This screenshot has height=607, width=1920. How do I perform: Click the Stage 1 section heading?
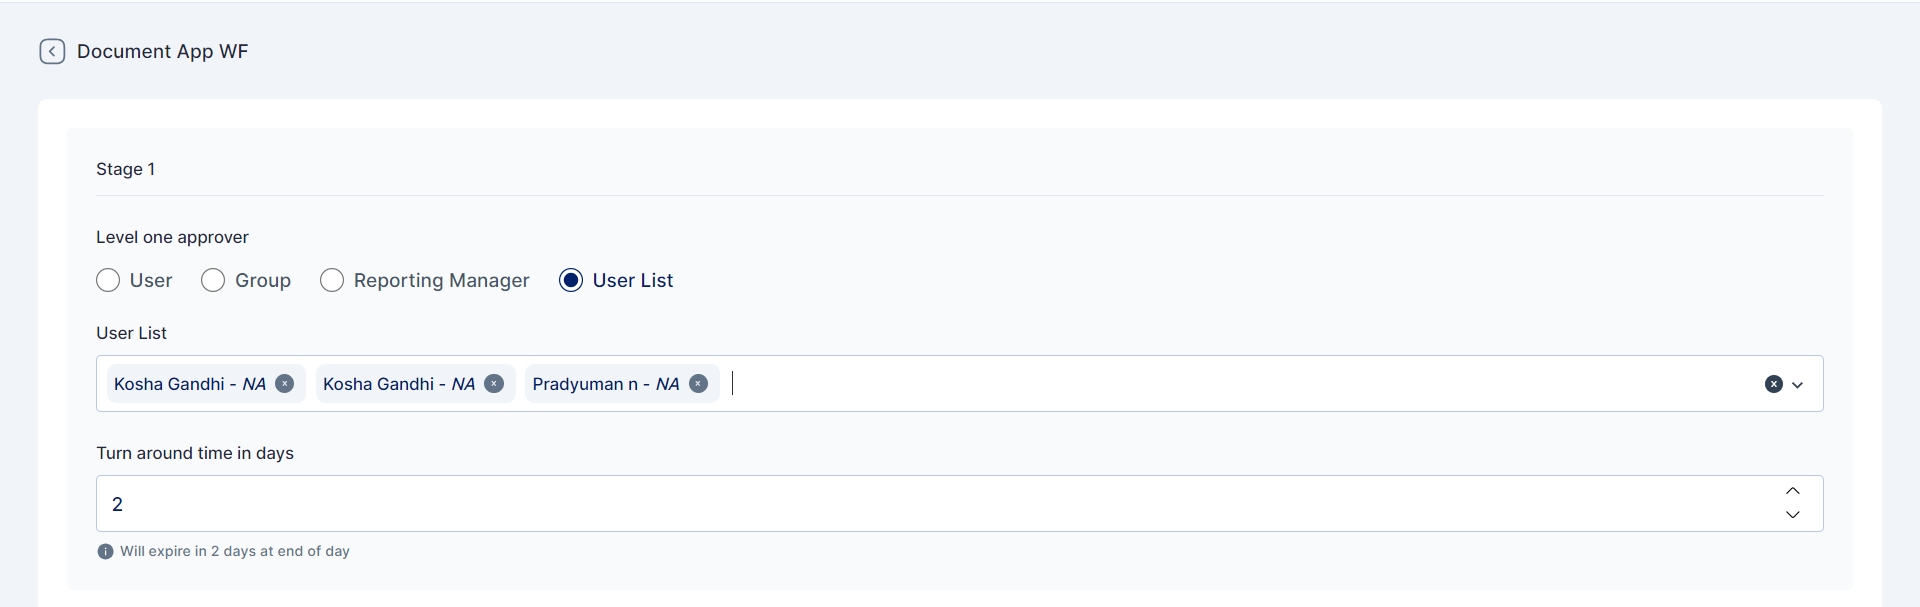(x=125, y=169)
